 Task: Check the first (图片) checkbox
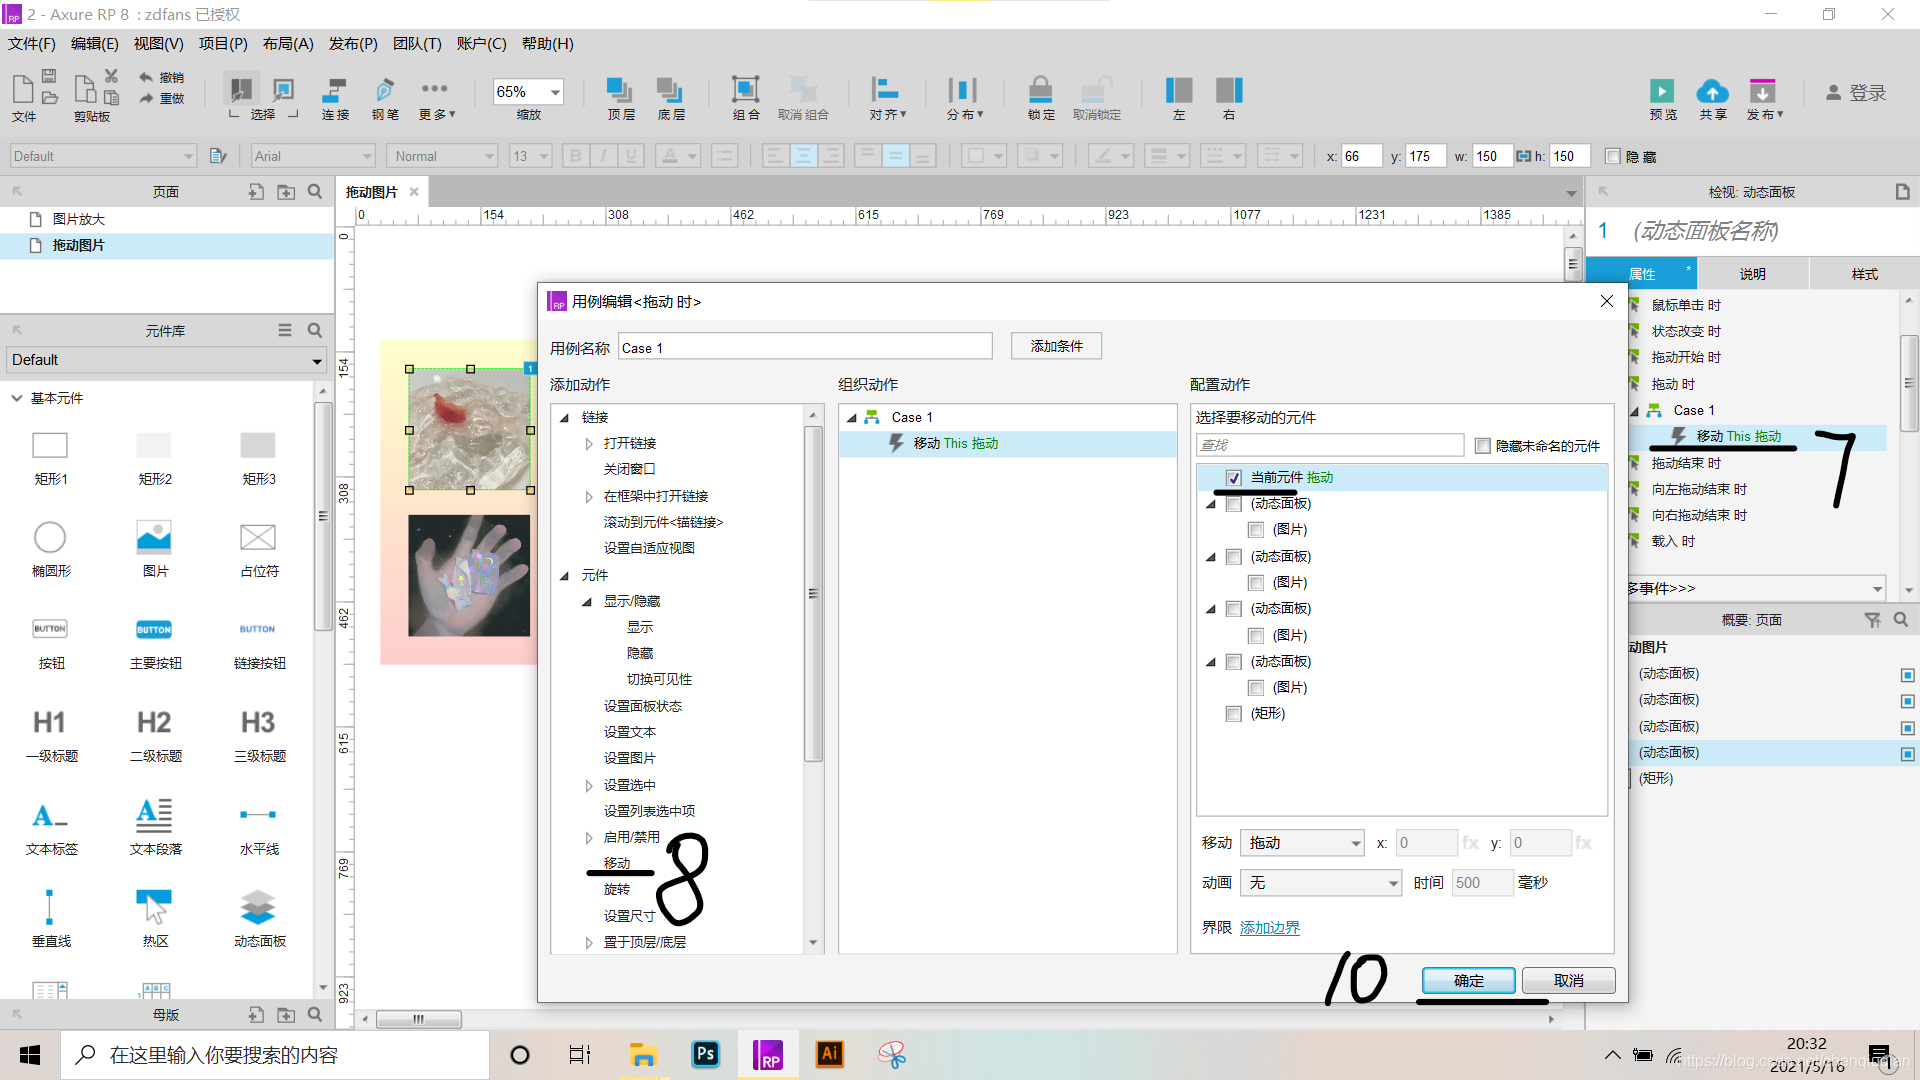click(1256, 530)
